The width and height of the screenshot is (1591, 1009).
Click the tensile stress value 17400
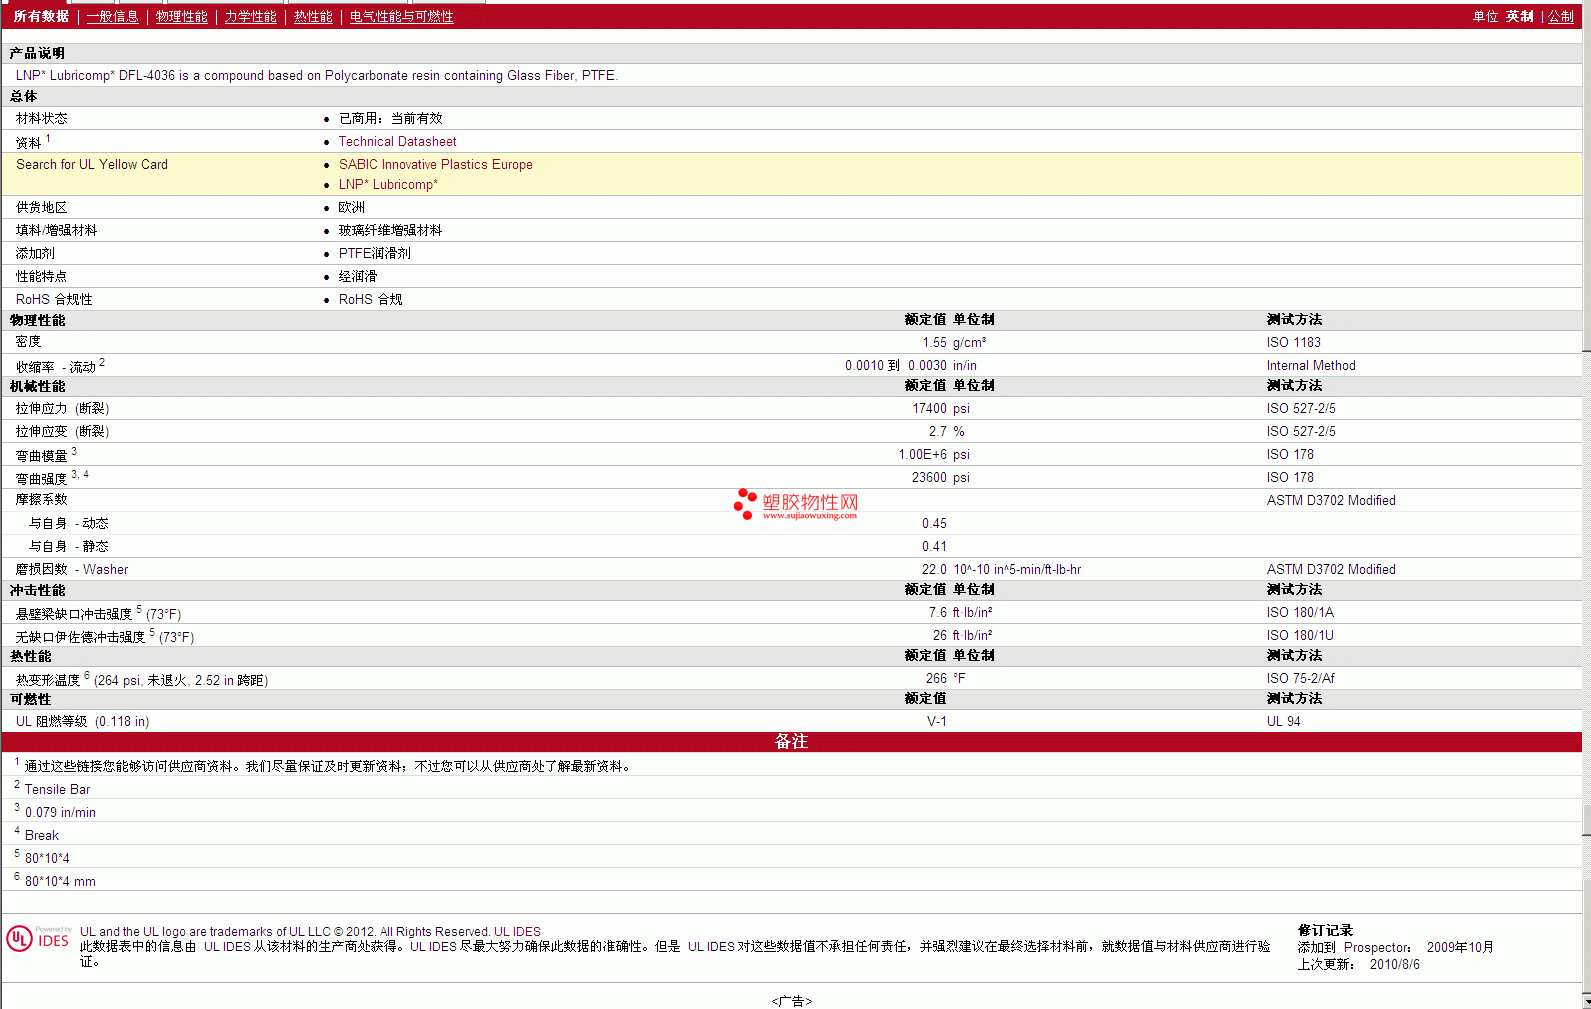[929, 409]
